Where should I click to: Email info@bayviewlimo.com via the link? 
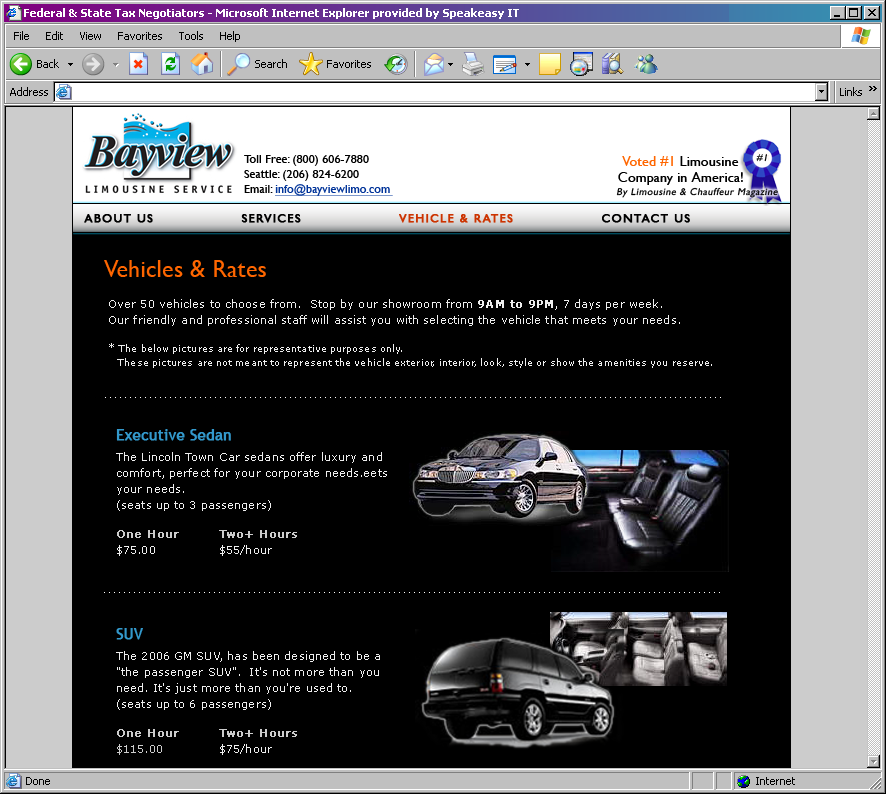pos(333,189)
